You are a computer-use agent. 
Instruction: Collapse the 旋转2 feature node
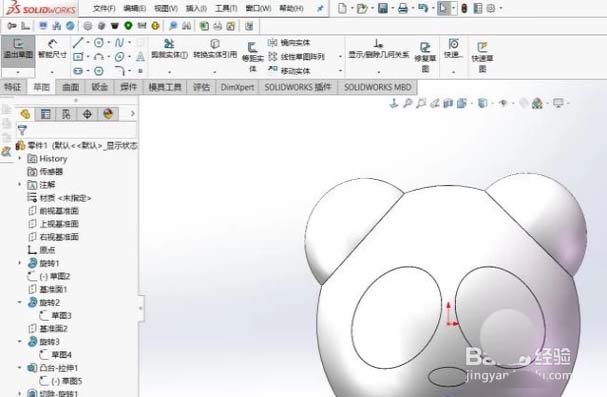[20, 302]
